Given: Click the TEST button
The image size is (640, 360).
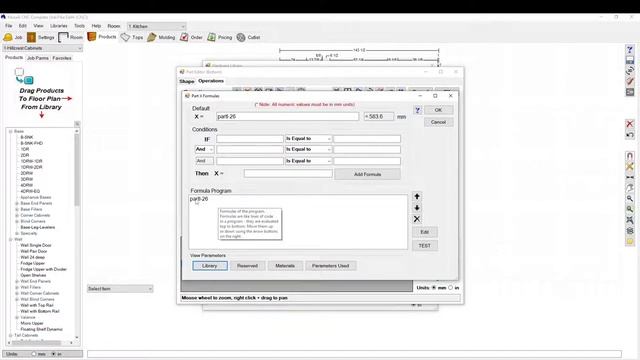Looking at the screenshot, I should [x=424, y=246].
